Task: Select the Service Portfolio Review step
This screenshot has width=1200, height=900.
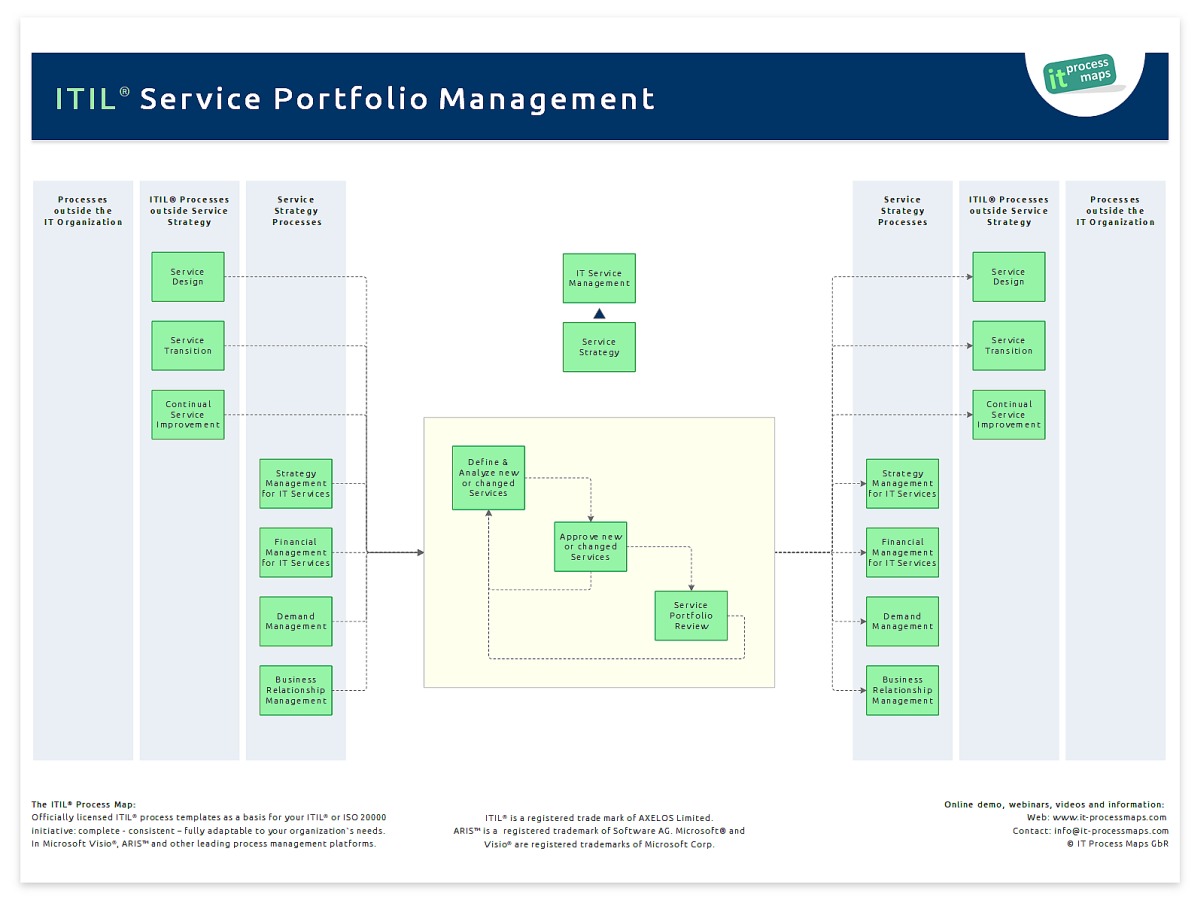Action: [x=691, y=616]
